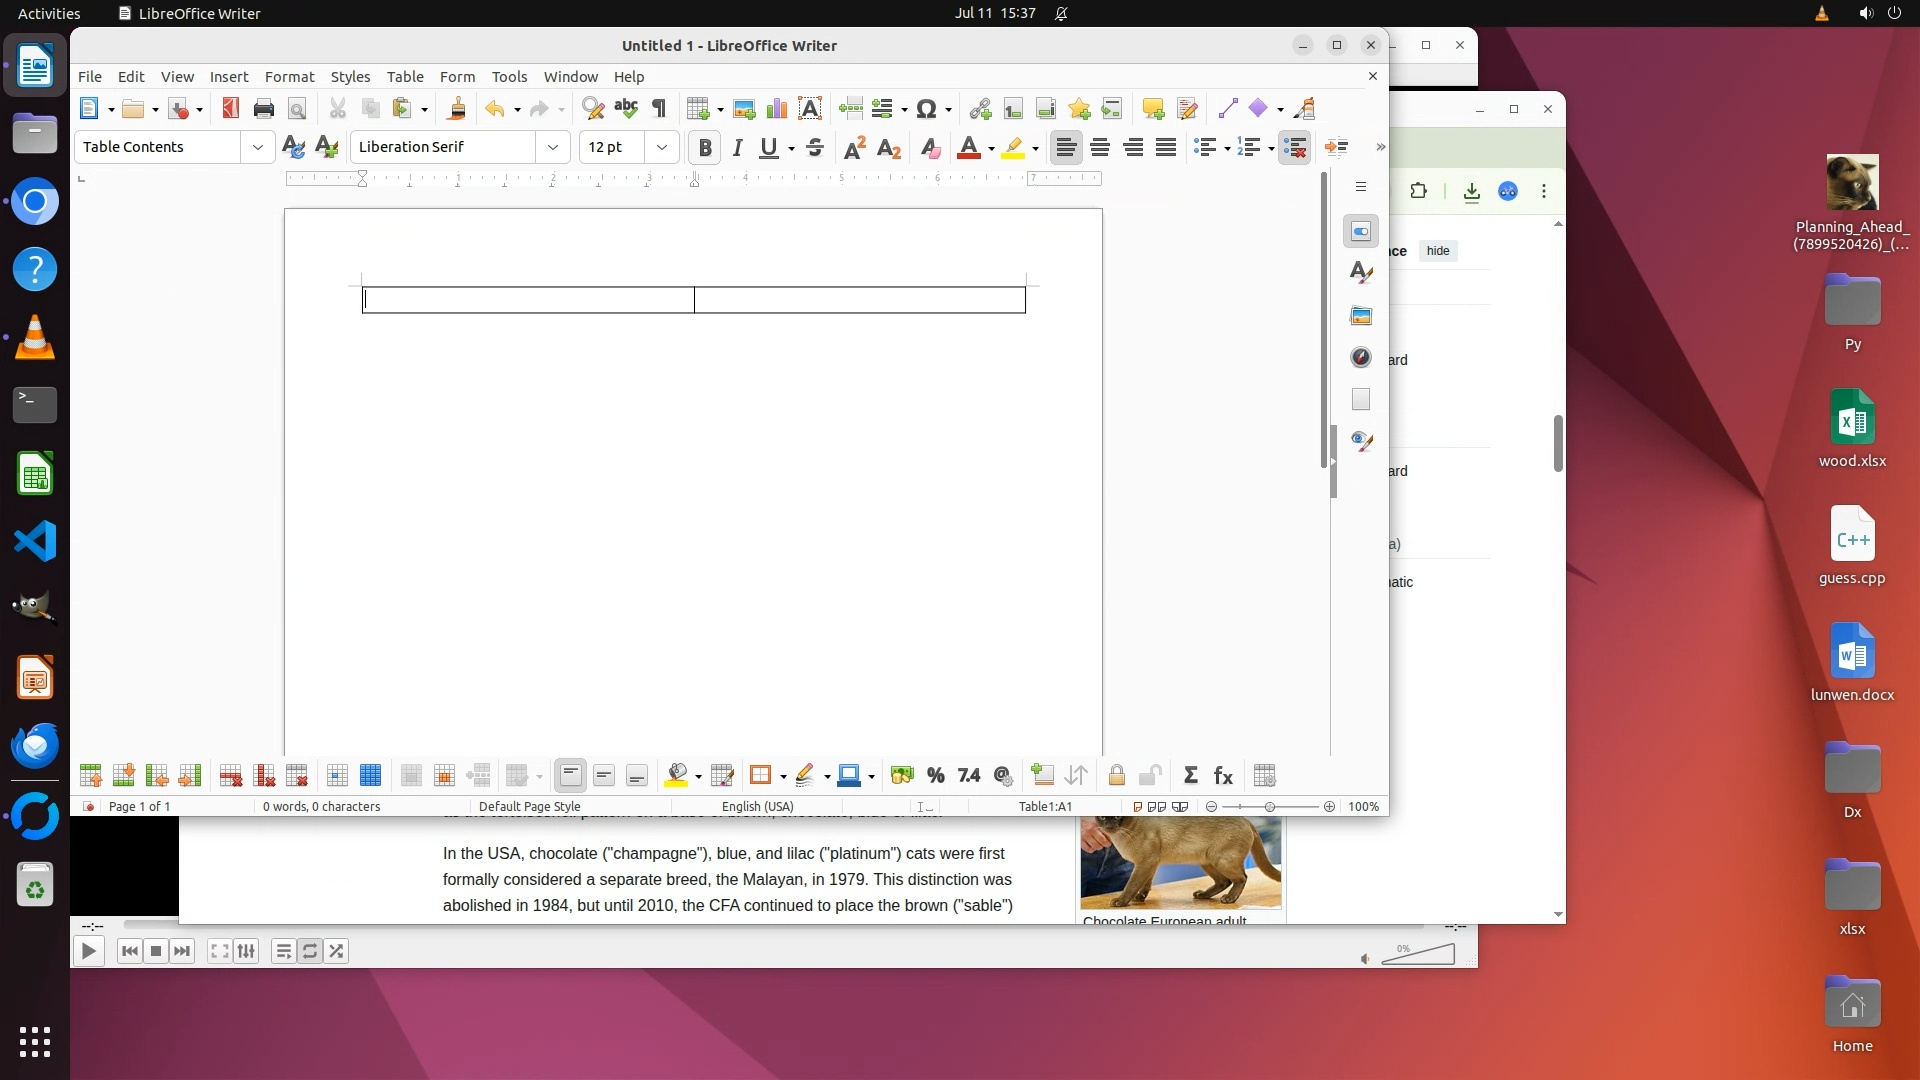Click the Insert Chart icon
The height and width of the screenshot is (1080, 1920).
click(776, 109)
